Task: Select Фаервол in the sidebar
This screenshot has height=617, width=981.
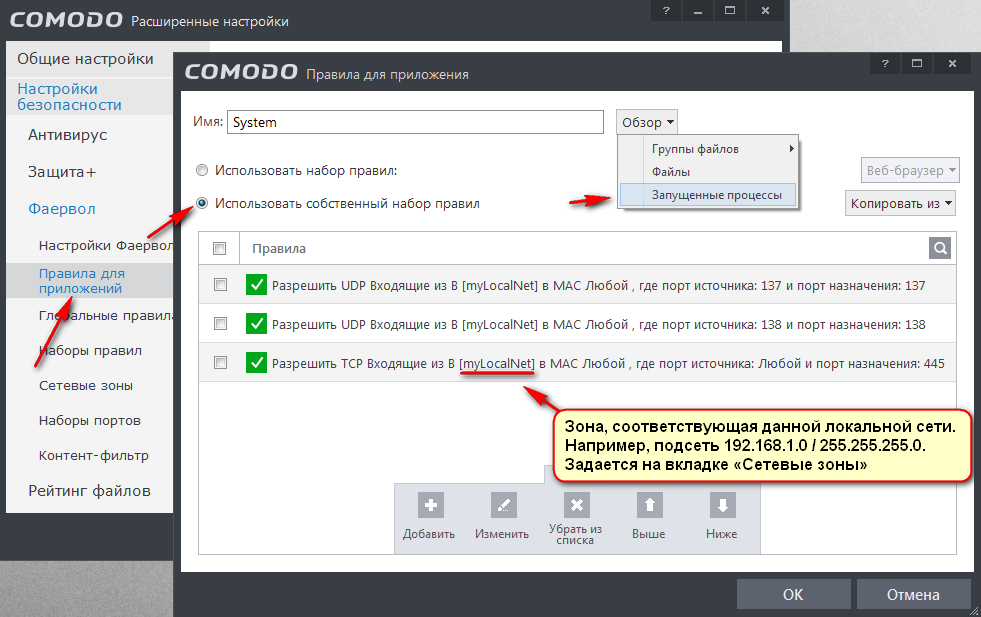Action: (x=62, y=209)
